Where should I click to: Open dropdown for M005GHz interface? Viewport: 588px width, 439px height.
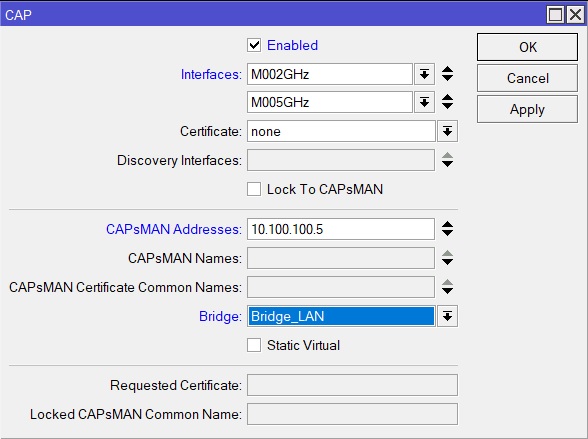(424, 102)
